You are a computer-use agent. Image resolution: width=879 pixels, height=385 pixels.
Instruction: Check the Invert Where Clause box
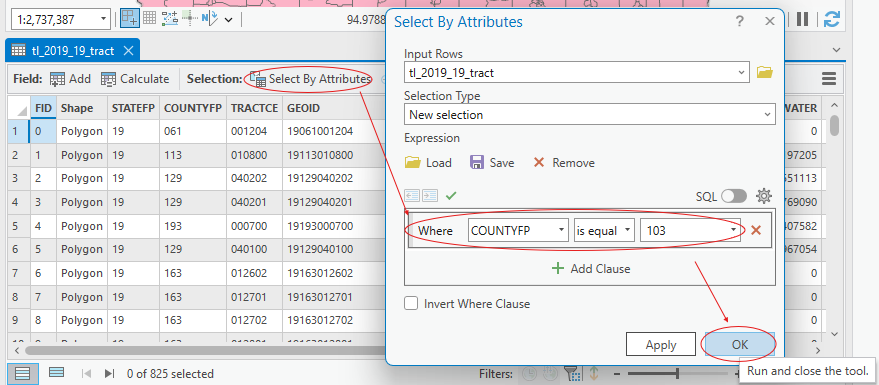[411, 304]
